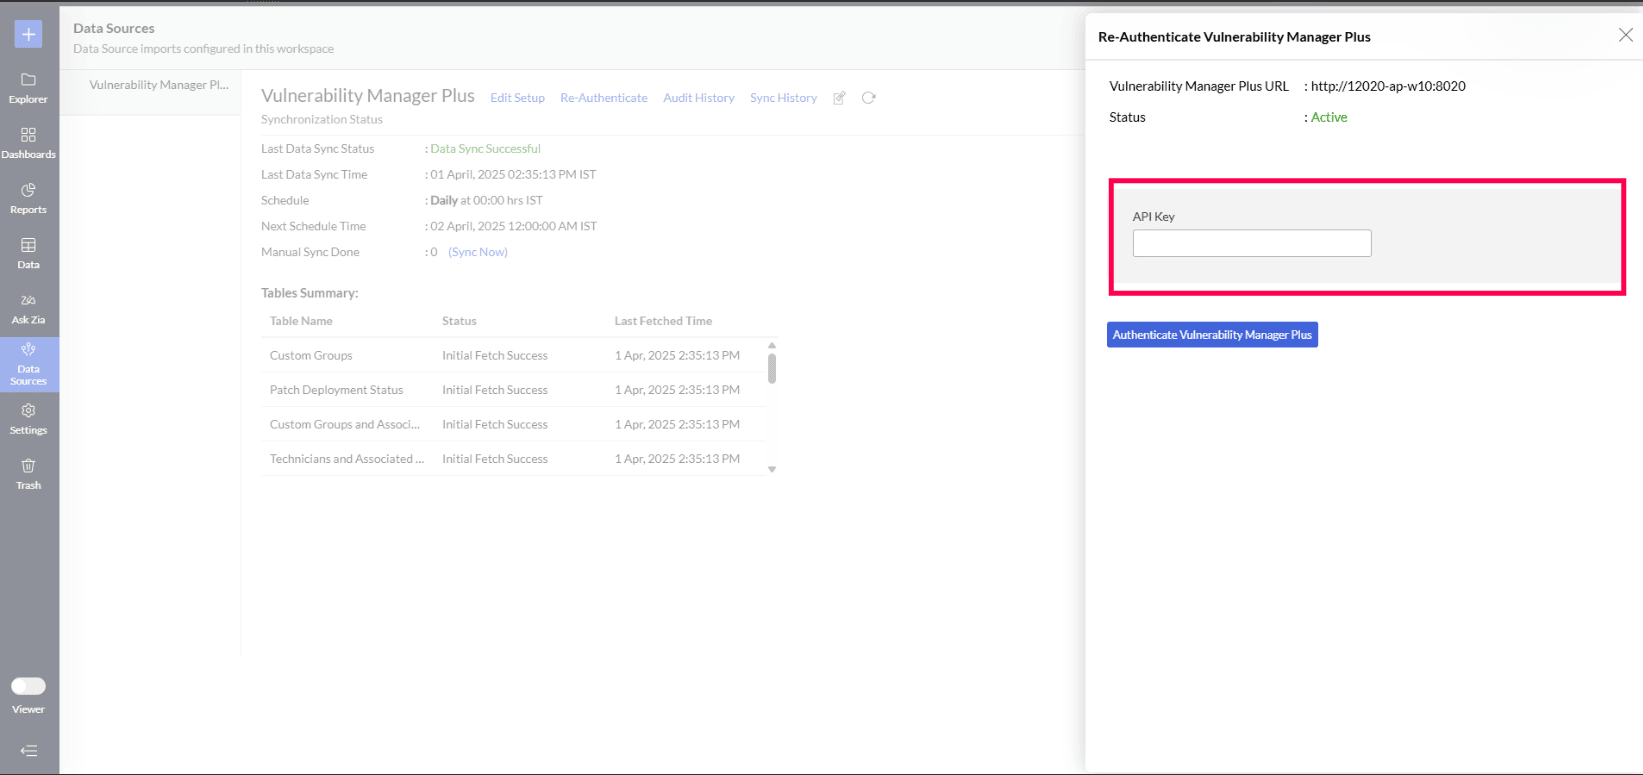The width and height of the screenshot is (1643, 775).
Task: Click the Vulnerability Manager Plus title heading
Action: point(368,96)
